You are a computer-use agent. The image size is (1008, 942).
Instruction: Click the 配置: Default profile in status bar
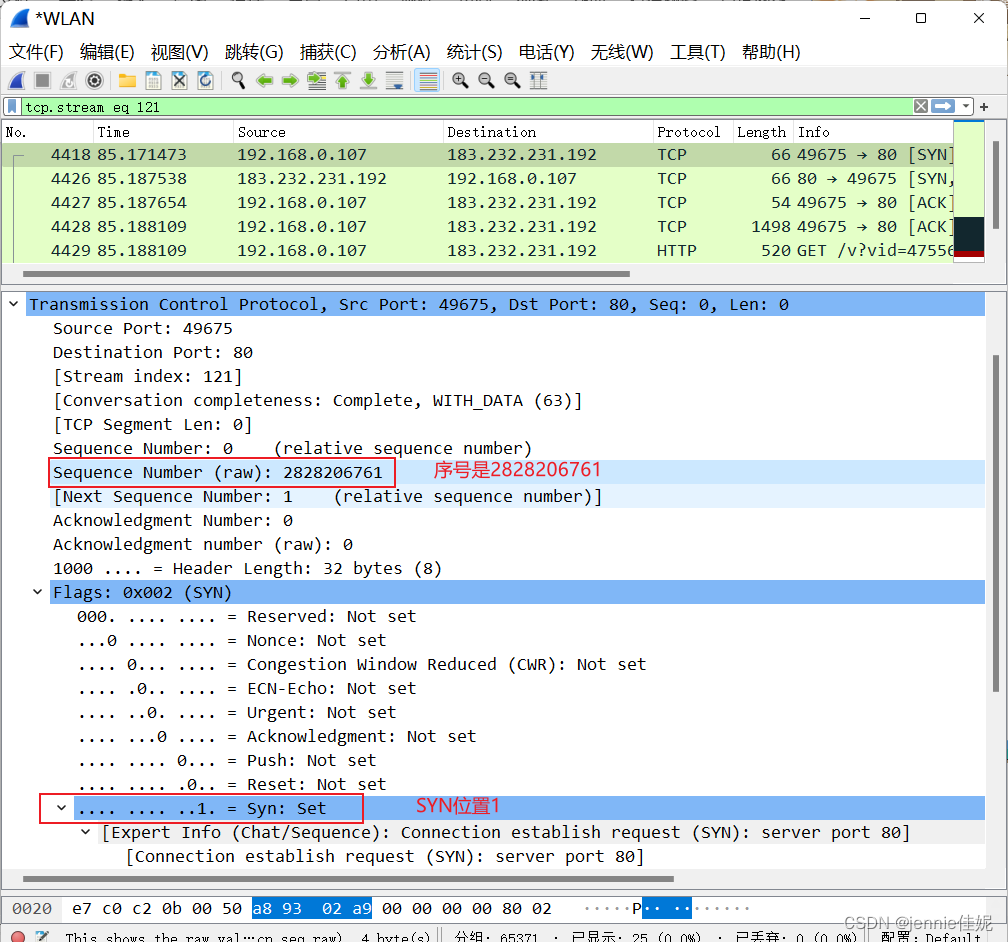pyautogui.click(x=931, y=936)
